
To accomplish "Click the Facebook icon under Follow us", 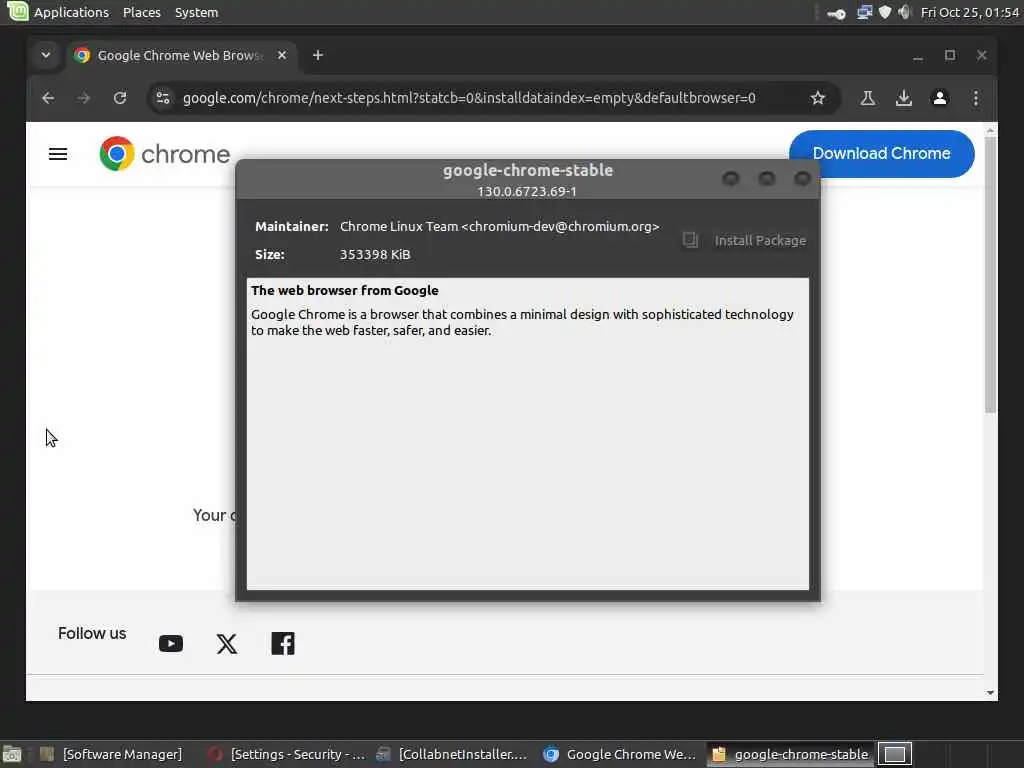I will [x=283, y=644].
